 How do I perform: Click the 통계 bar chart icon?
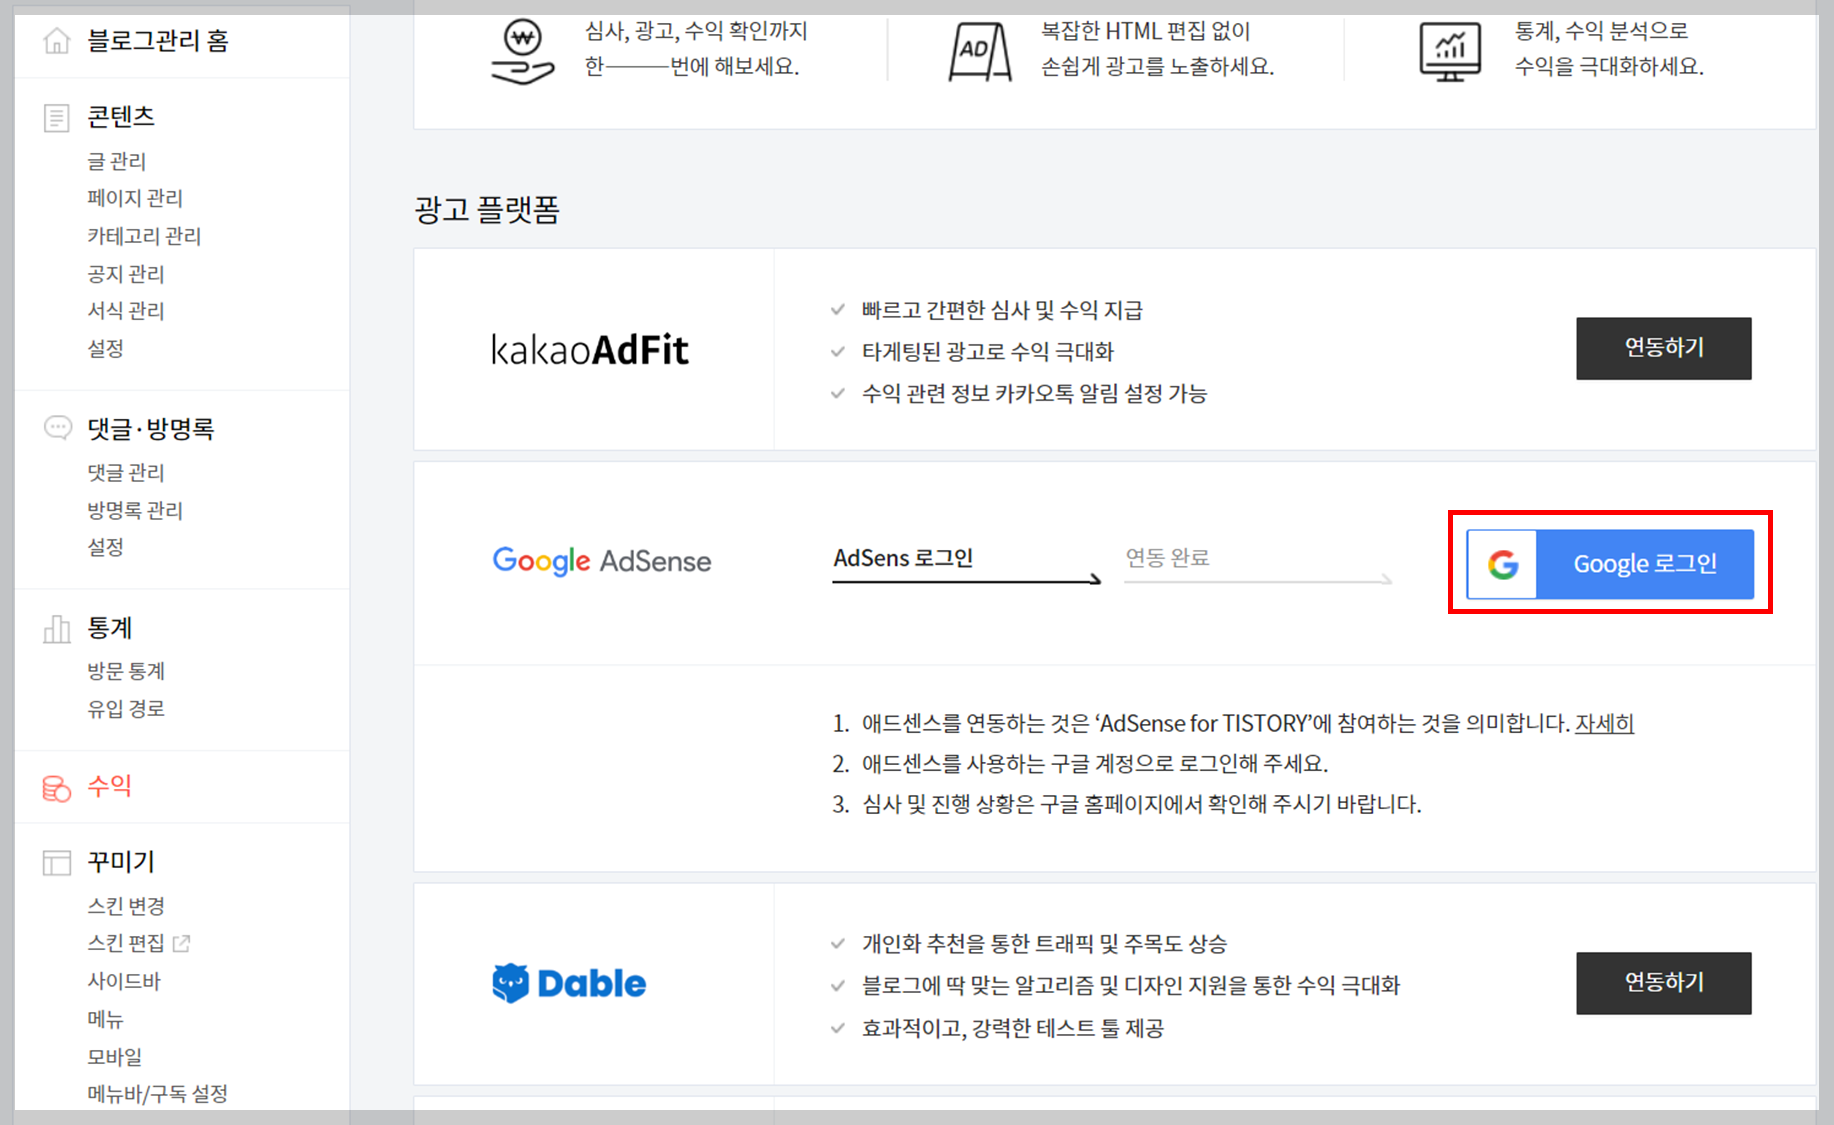click(x=57, y=629)
